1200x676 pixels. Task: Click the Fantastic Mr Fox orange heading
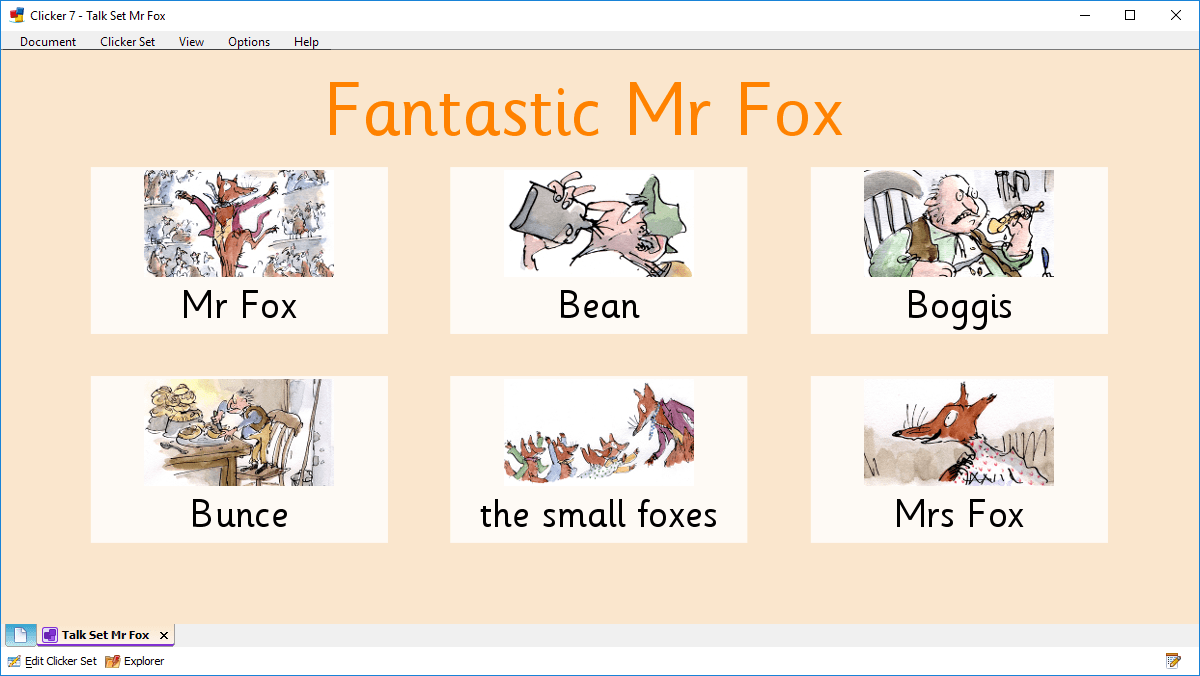(585, 110)
